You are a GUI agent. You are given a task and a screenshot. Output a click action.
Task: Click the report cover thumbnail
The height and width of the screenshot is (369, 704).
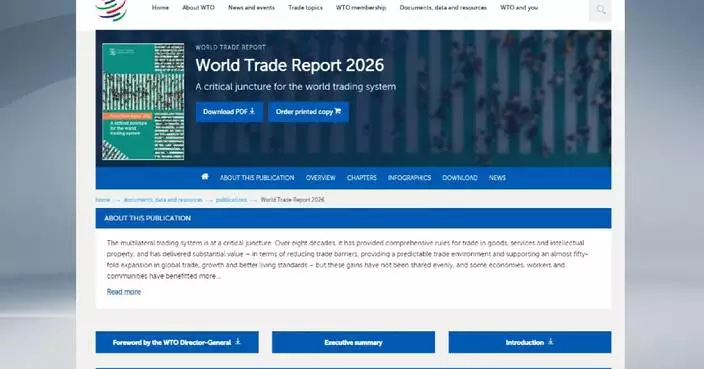[x=143, y=101]
